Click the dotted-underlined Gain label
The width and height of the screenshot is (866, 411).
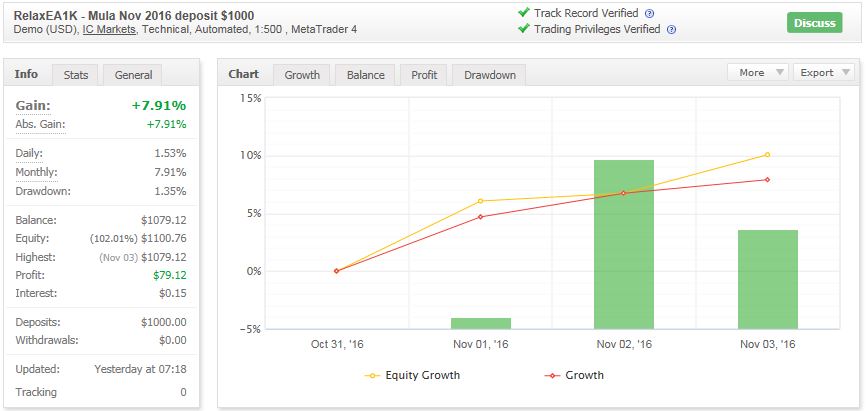pyautogui.click(x=33, y=106)
